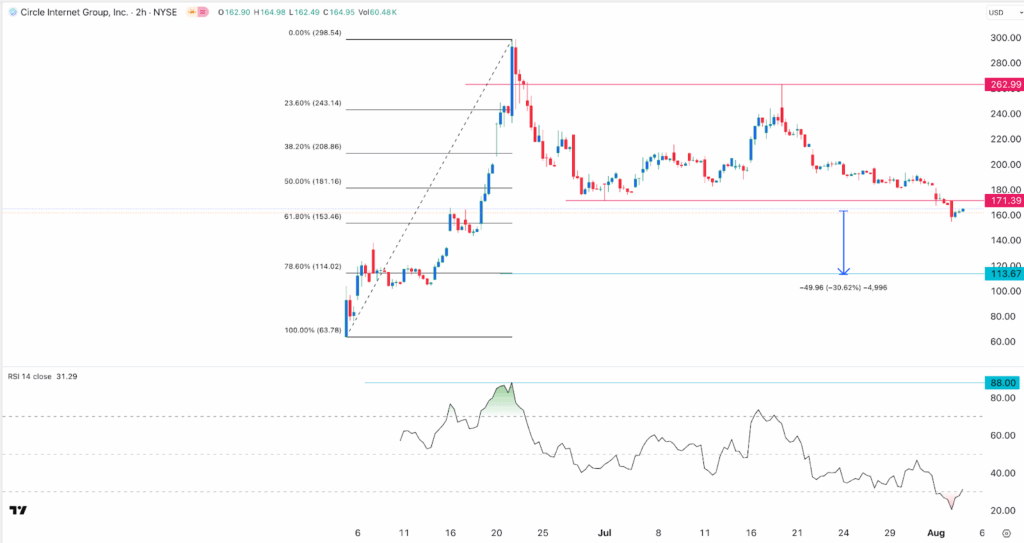Select the 262.99 resistance price label

point(1004,84)
